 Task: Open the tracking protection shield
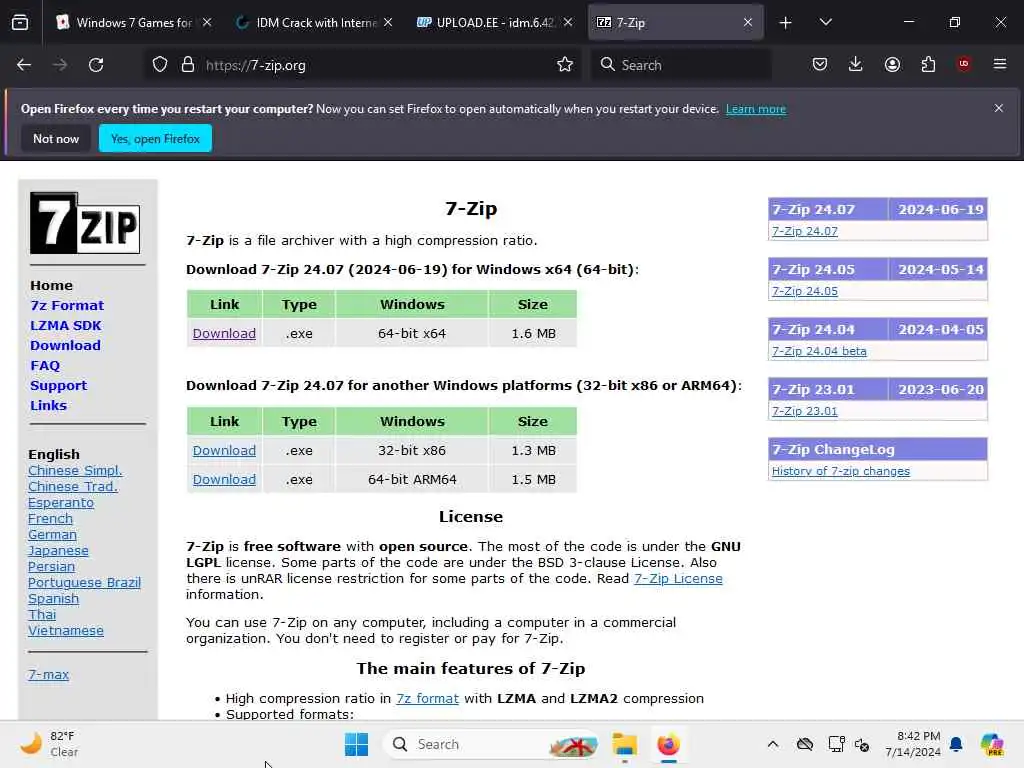tap(160, 65)
